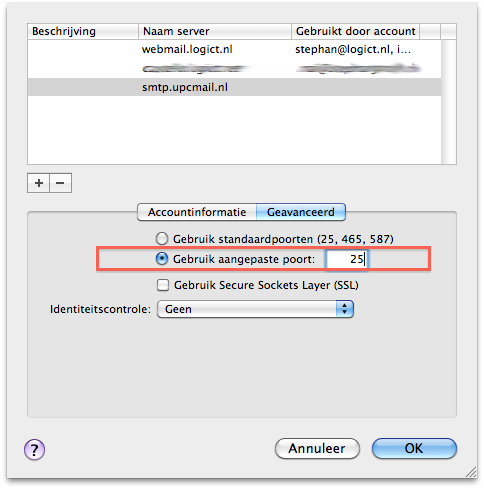Click into the custom port field
Screen dimensions: 484x489
(x=347, y=259)
